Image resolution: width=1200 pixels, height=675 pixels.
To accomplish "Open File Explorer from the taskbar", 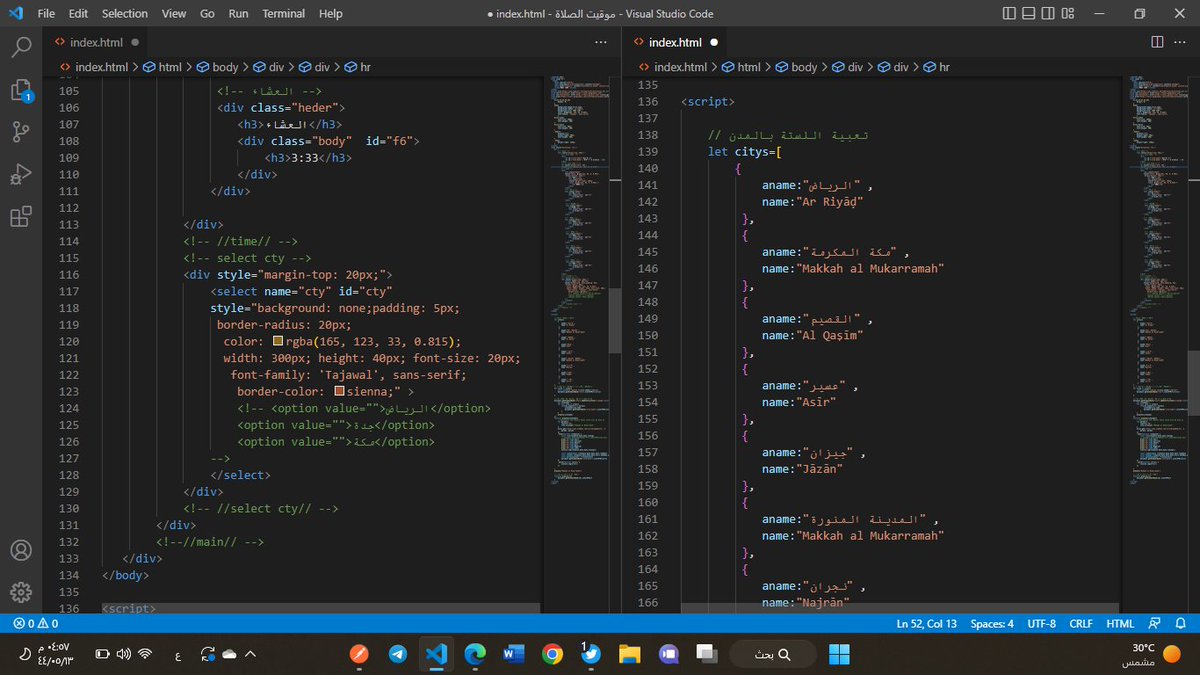I will tap(629, 654).
